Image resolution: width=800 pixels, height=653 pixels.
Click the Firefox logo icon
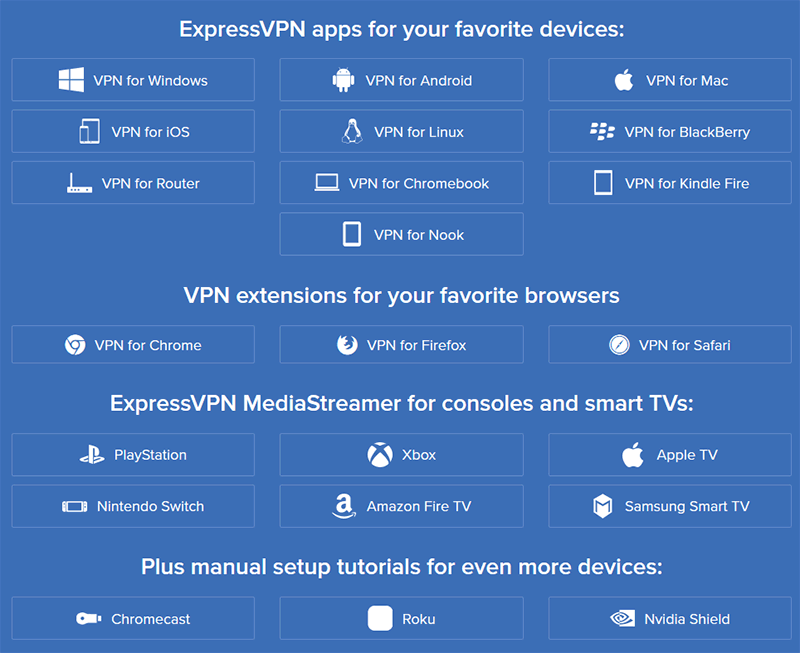pyautogui.click(x=347, y=345)
